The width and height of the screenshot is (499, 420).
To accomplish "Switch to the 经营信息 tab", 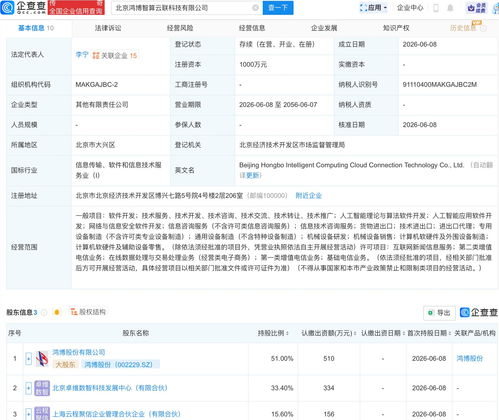I will coord(252,28).
